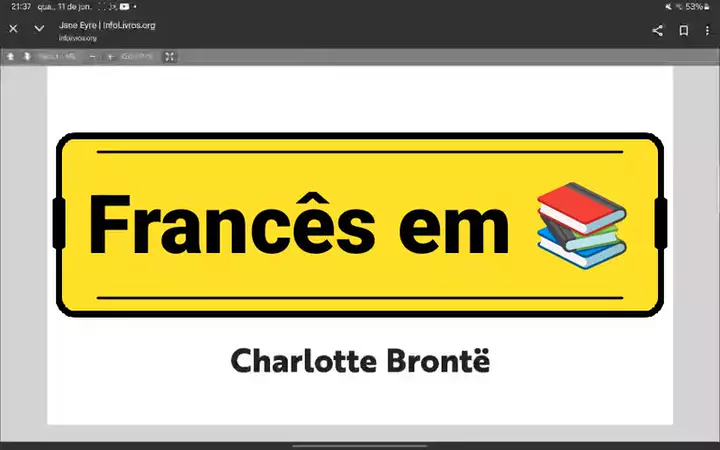Tap the infolivros.org URL text
This screenshot has width=720, height=450.
pos(78,37)
